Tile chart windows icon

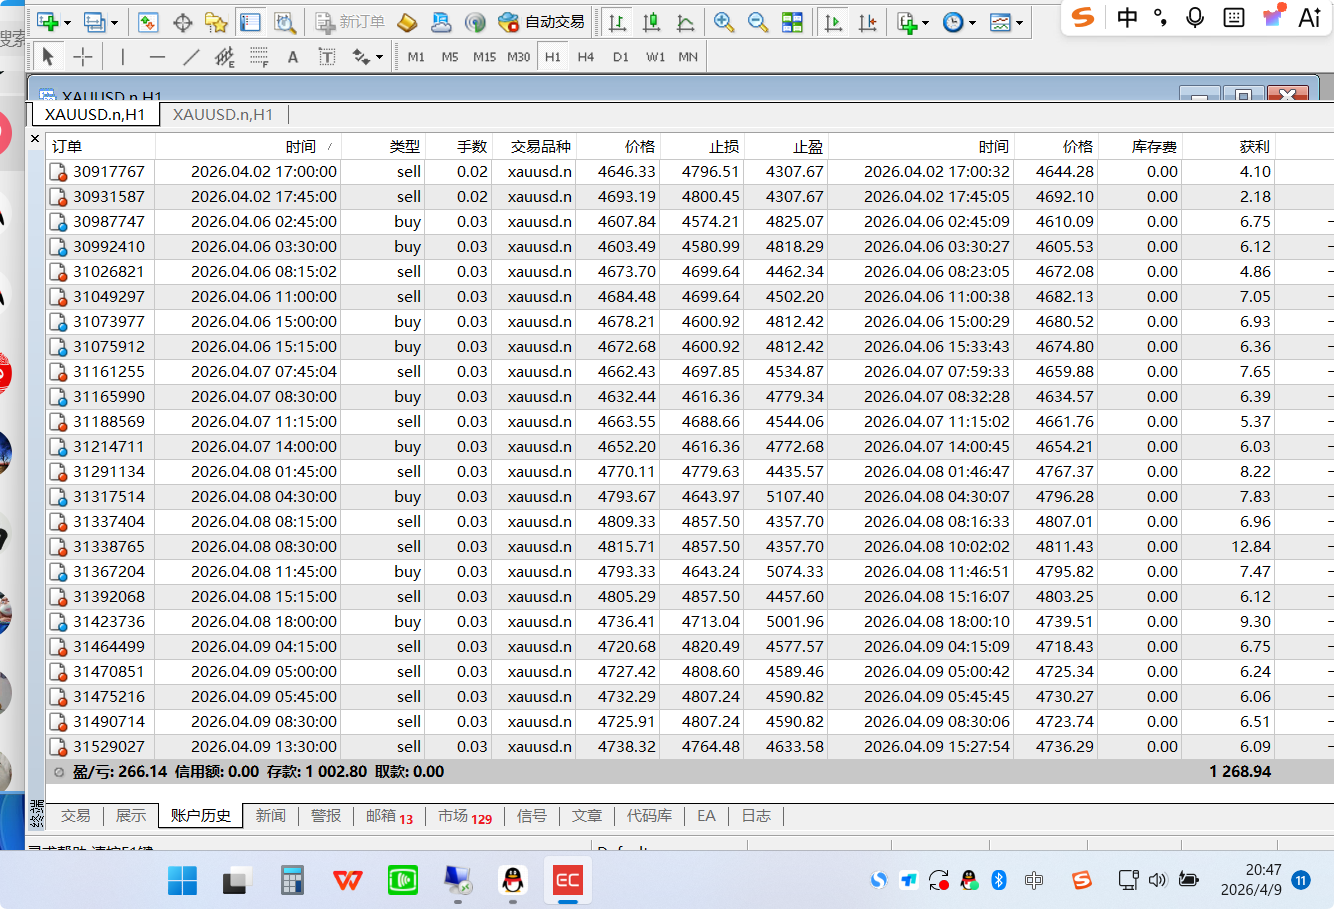click(792, 21)
